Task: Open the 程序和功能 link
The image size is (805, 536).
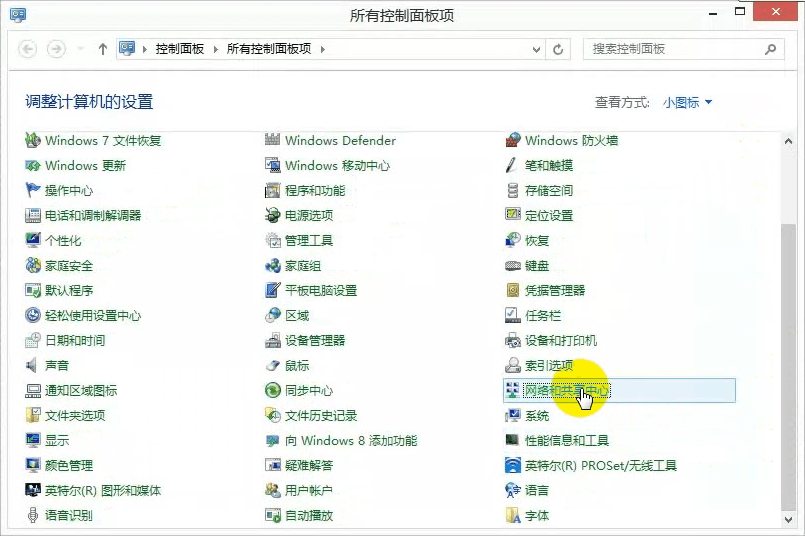Action: (x=315, y=191)
